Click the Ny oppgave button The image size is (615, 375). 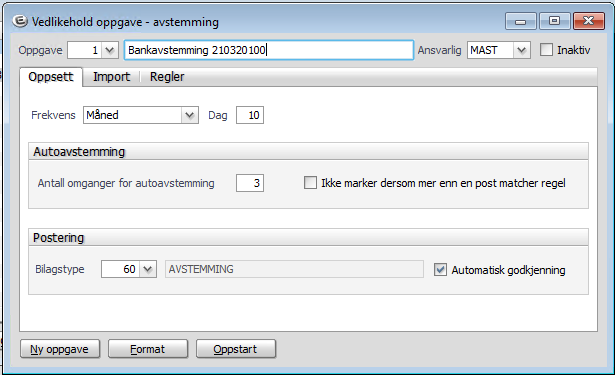tap(60, 349)
